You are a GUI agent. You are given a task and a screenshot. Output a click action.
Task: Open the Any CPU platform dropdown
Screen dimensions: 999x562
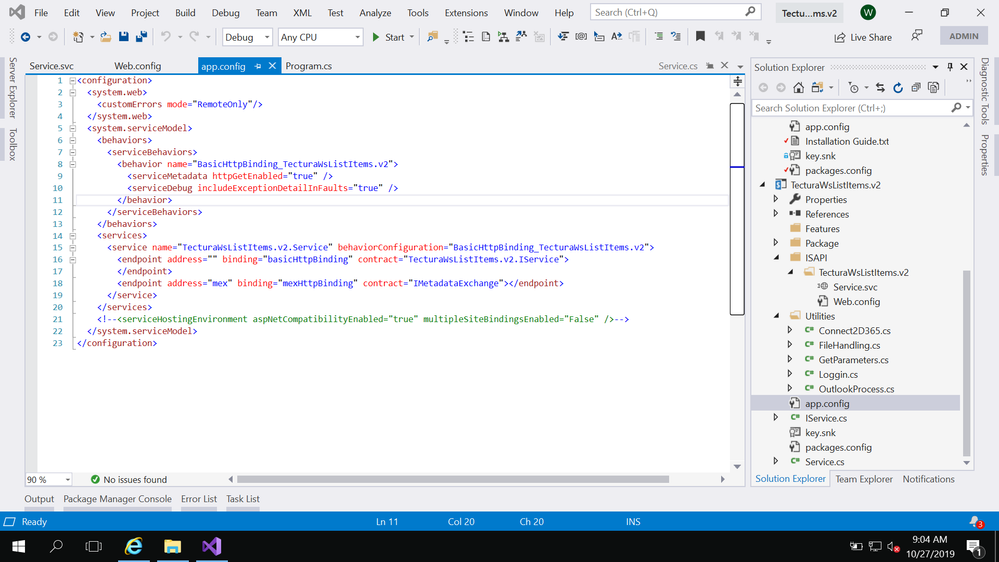(x=319, y=37)
